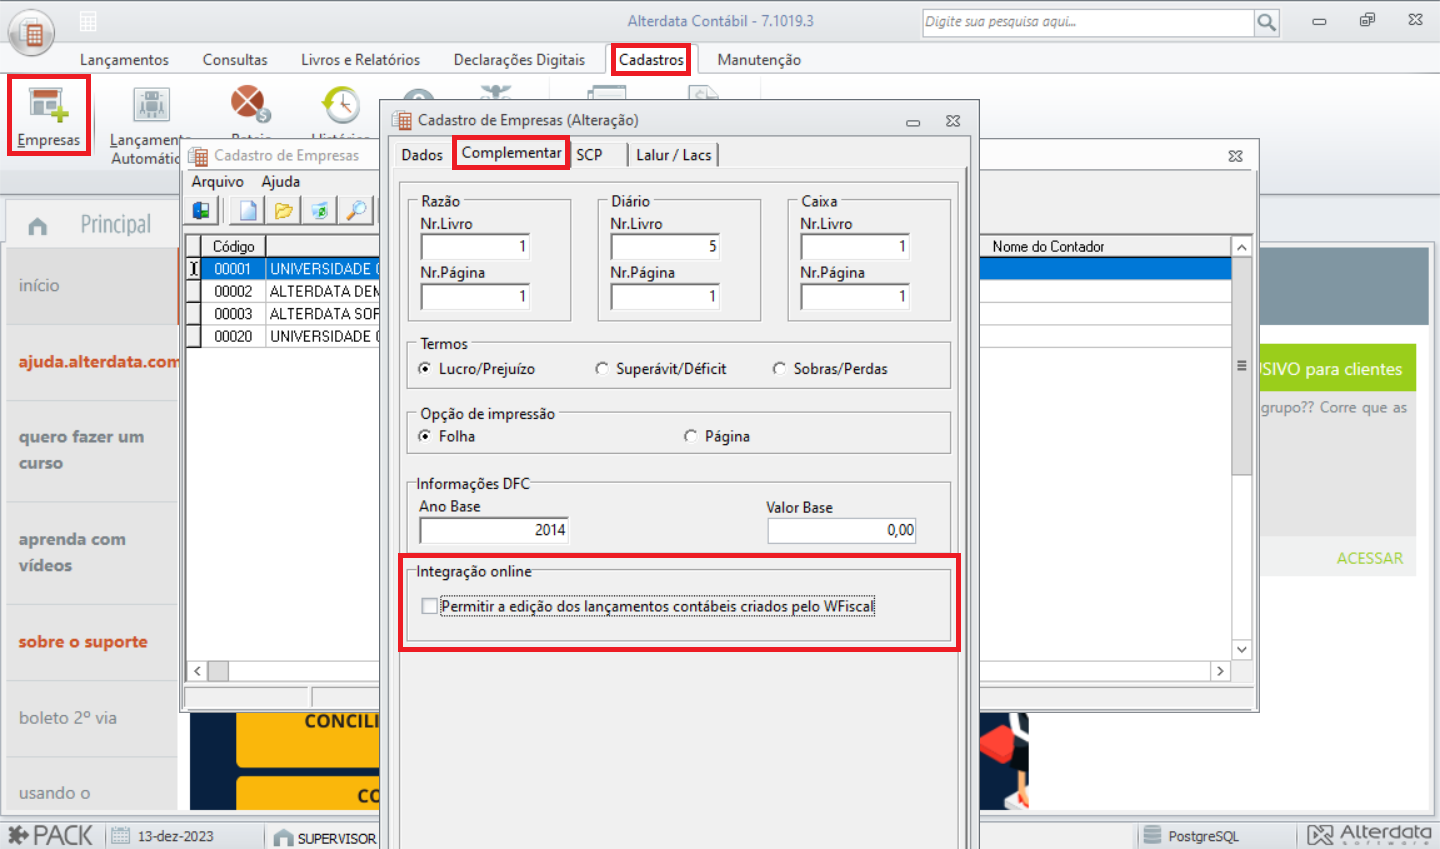Click the grid icon in title bar
The height and width of the screenshot is (849, 1440).
point(88,21)
